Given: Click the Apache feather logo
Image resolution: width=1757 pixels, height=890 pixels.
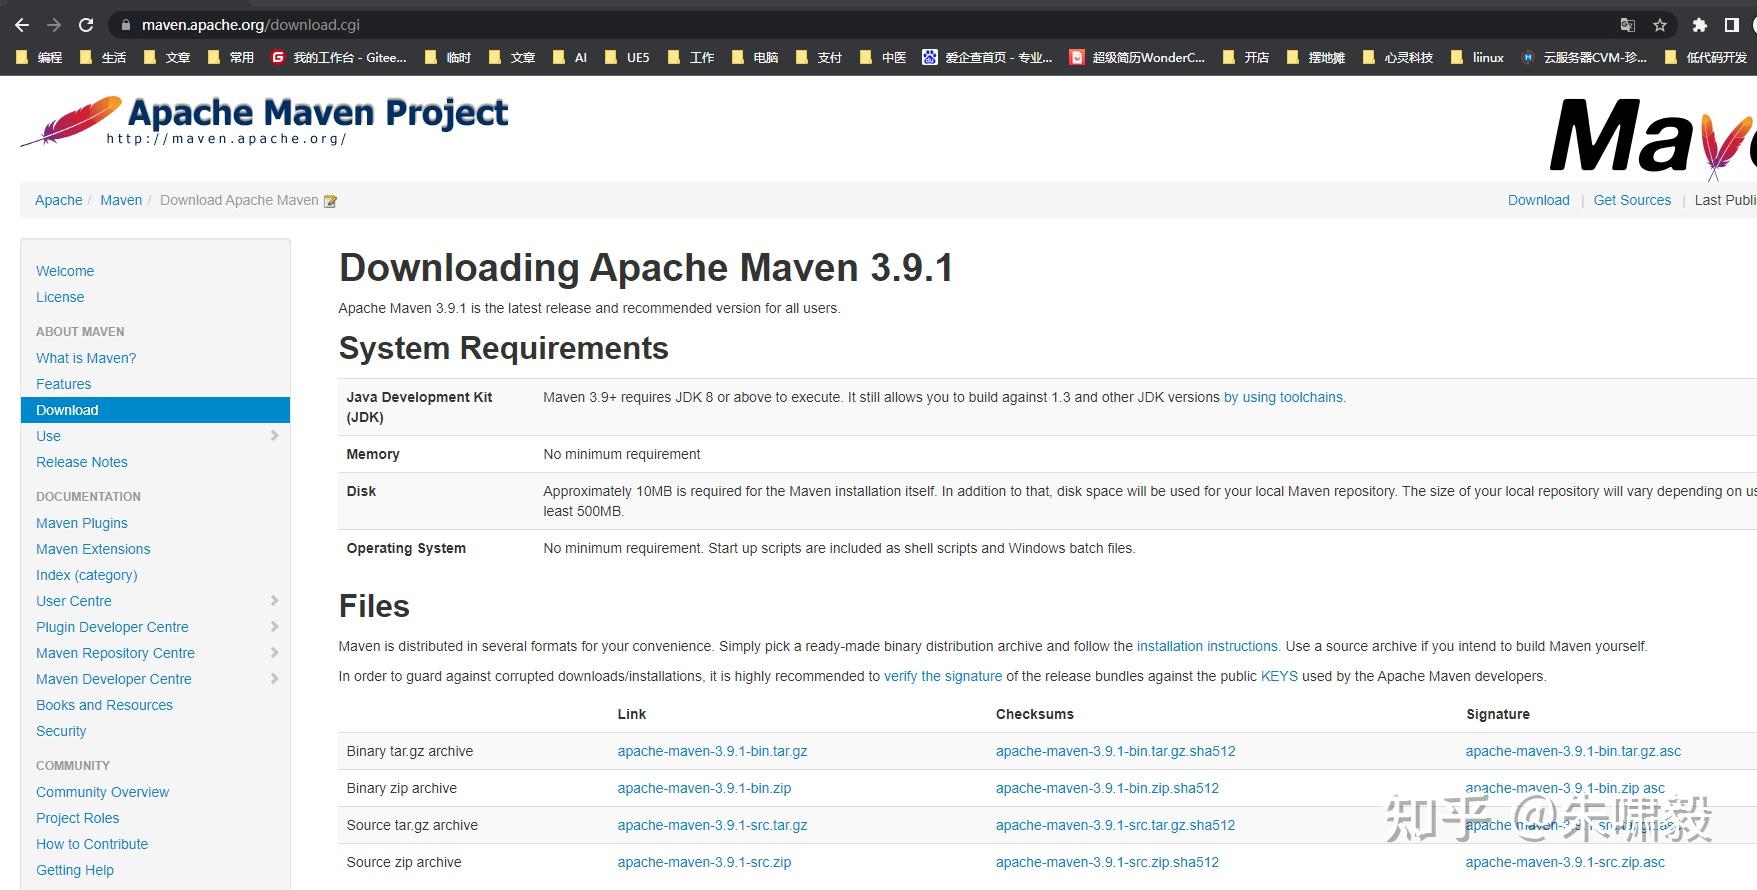Looking at the screenshot, I should tap(72, 121).
